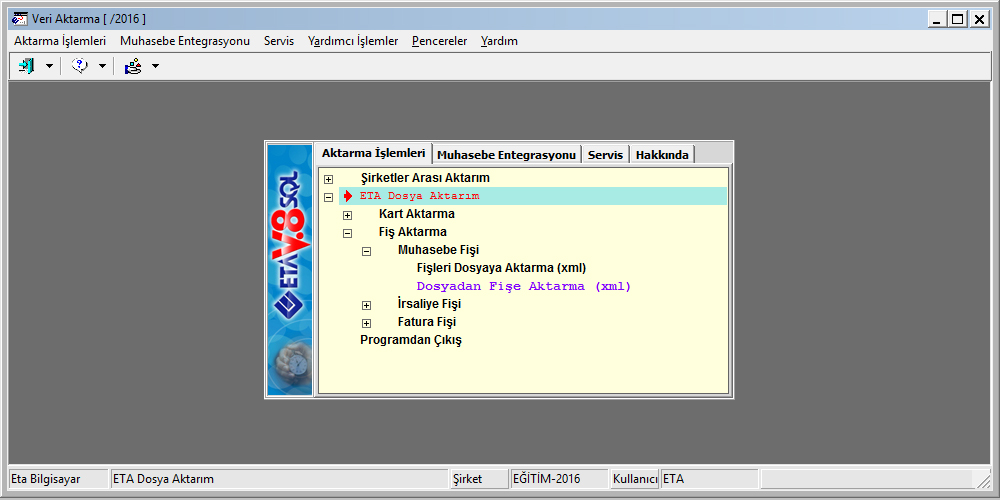Click the ETA V8 SQL logo banner
This screenshot has width=1000, height=500.
[290, 269]
